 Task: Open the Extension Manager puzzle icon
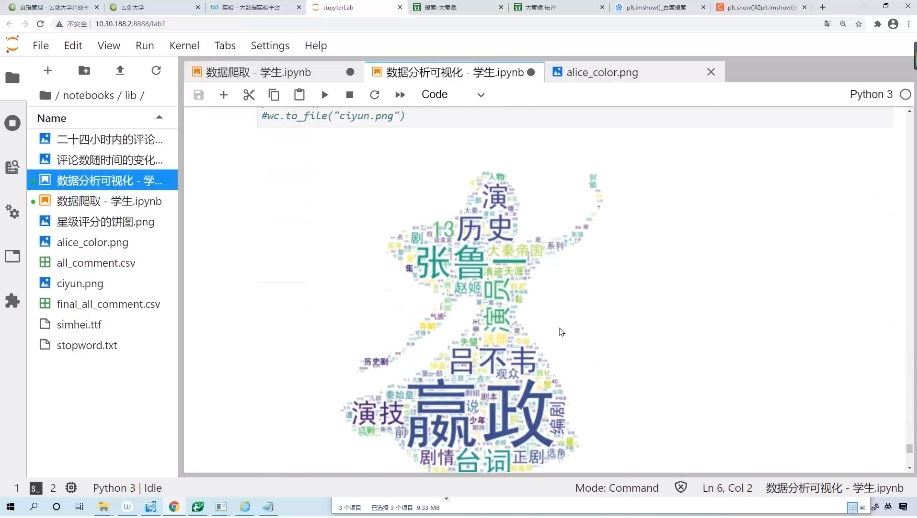12,300
